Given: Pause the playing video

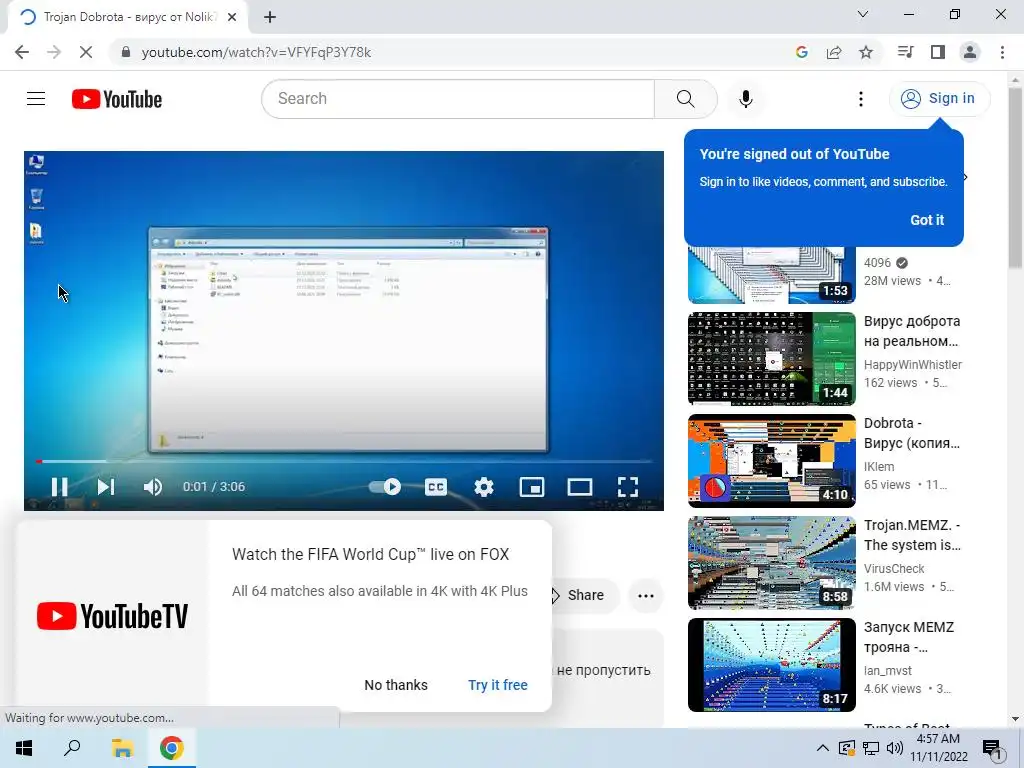Looking at the screenshot, I should tap(59, 487).
